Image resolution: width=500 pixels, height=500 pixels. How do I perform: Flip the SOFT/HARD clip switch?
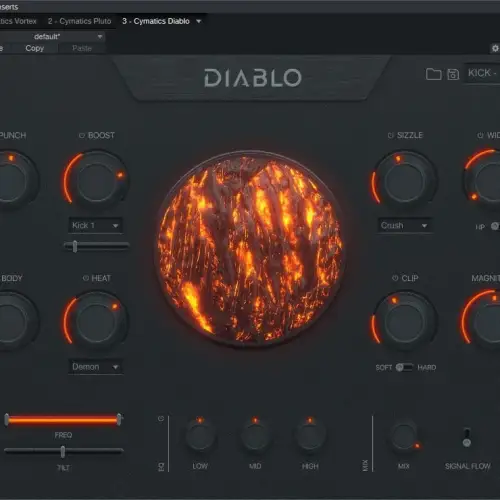click(x=404, y=367)
